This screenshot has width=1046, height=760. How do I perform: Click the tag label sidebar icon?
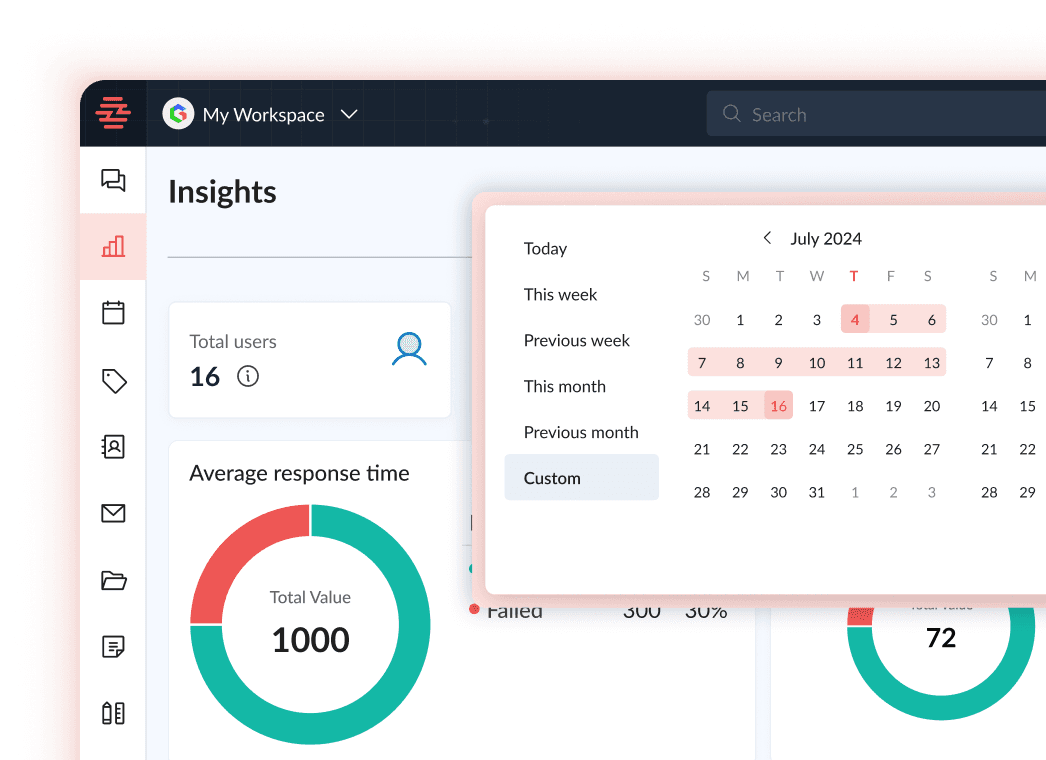(x=113, y=380)
